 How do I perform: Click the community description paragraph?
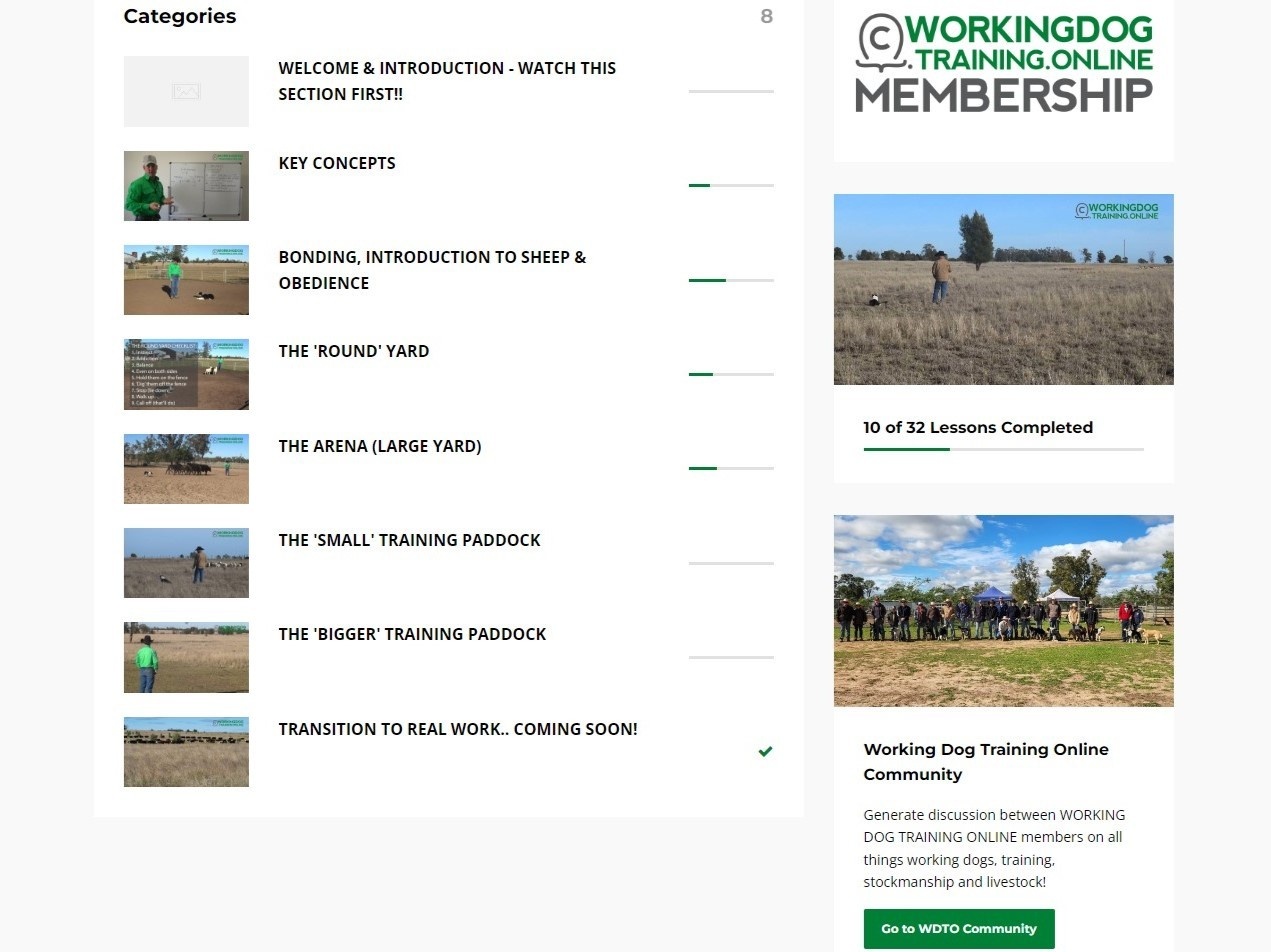[994, 848]
